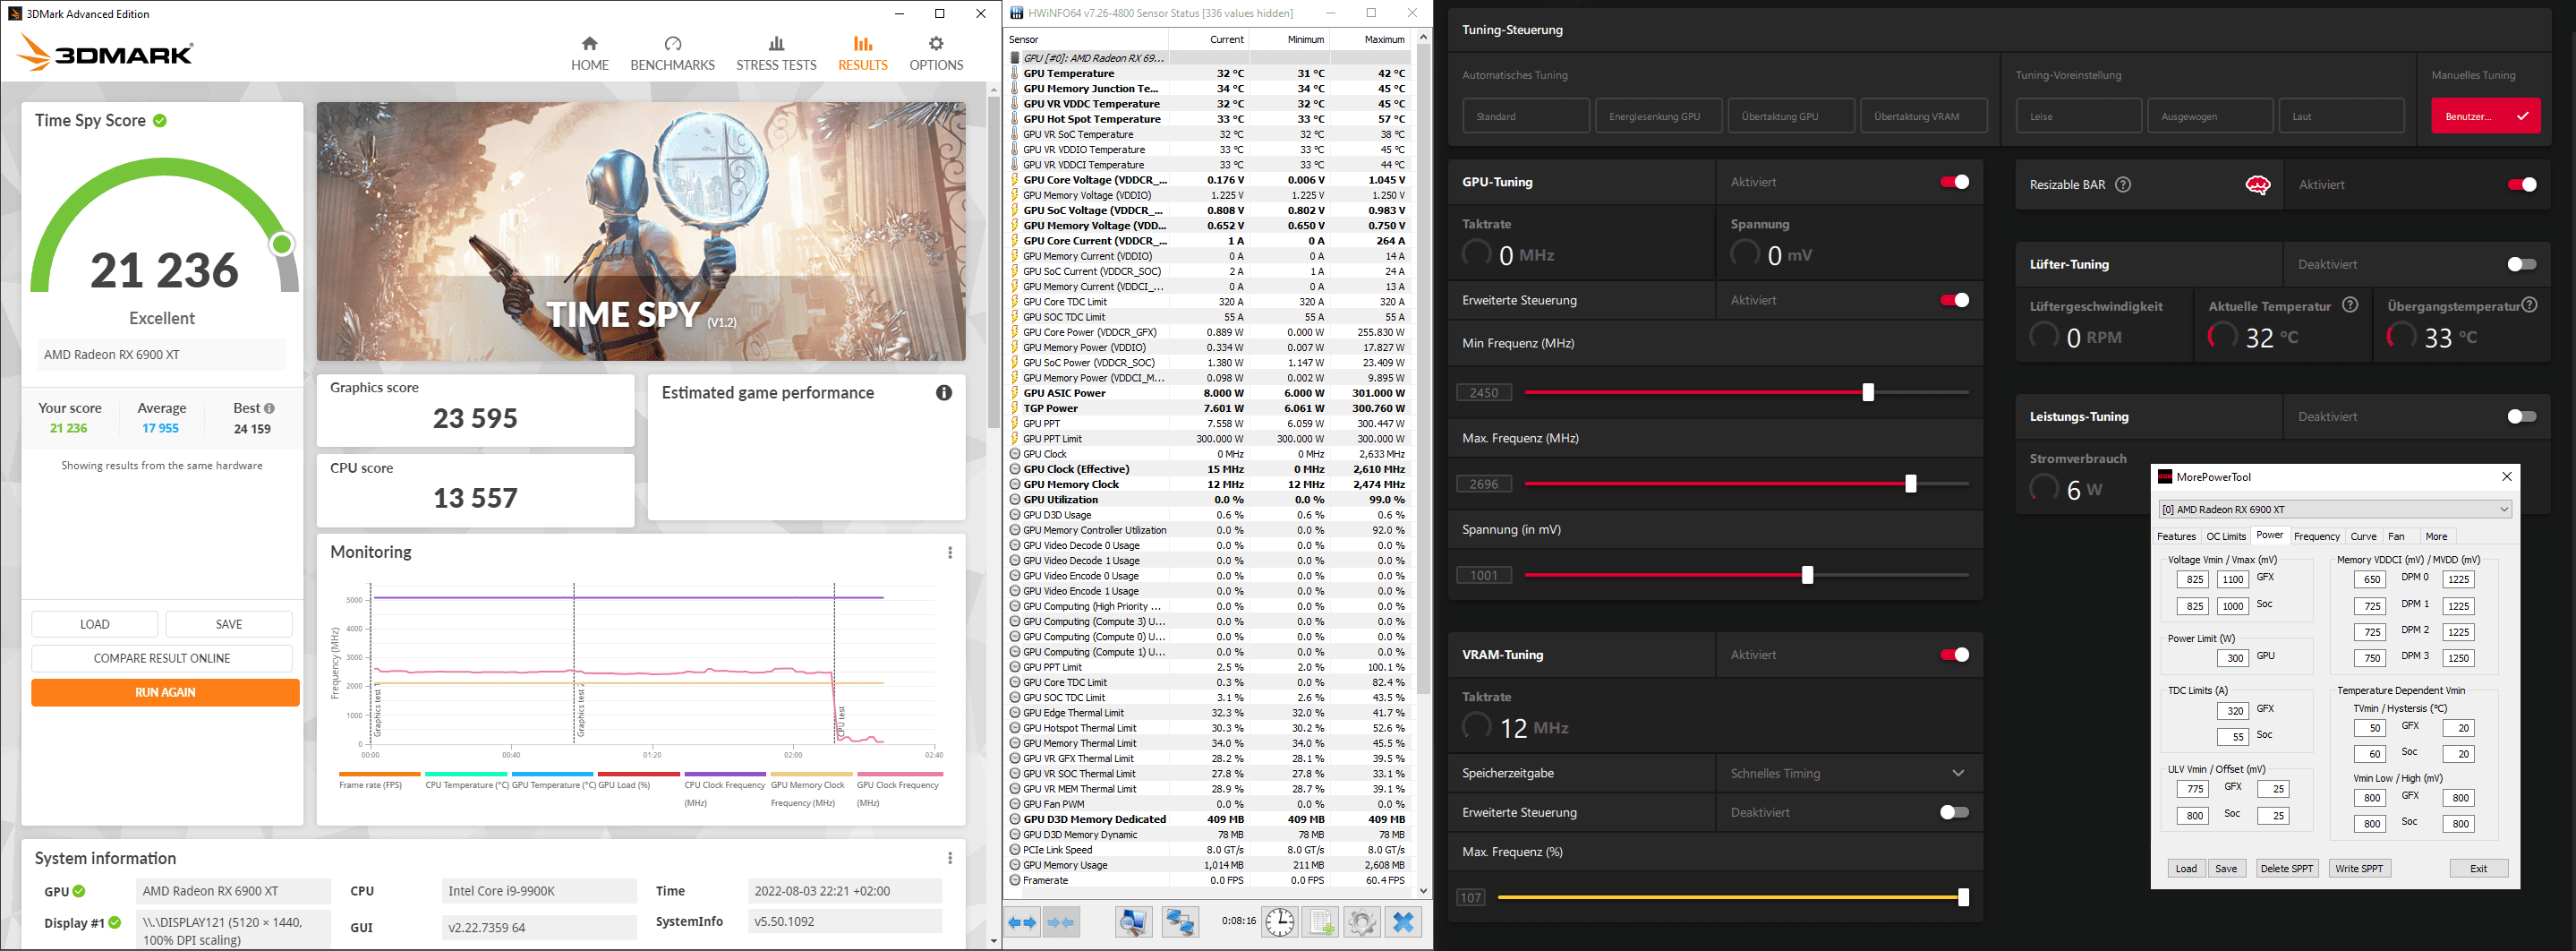This screenshot has height=951, width=2576.
Task: Click Exit in MorePowerTool
Action: pos(2478,868)
